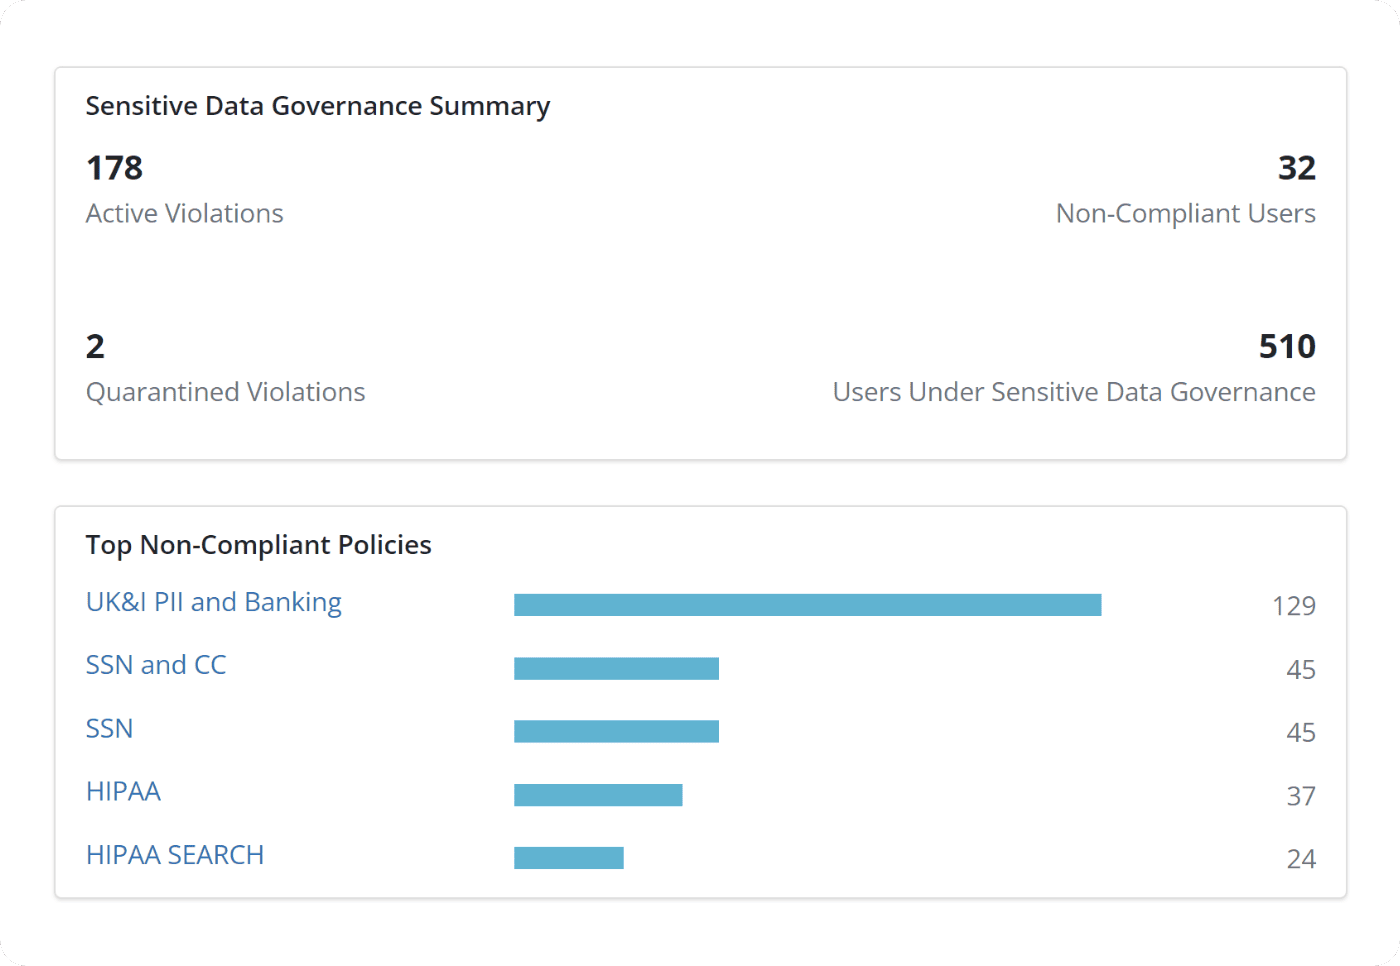1400x966 pixels.
Task: Click the bar for the SSN policy
Action: click(616, 731)
